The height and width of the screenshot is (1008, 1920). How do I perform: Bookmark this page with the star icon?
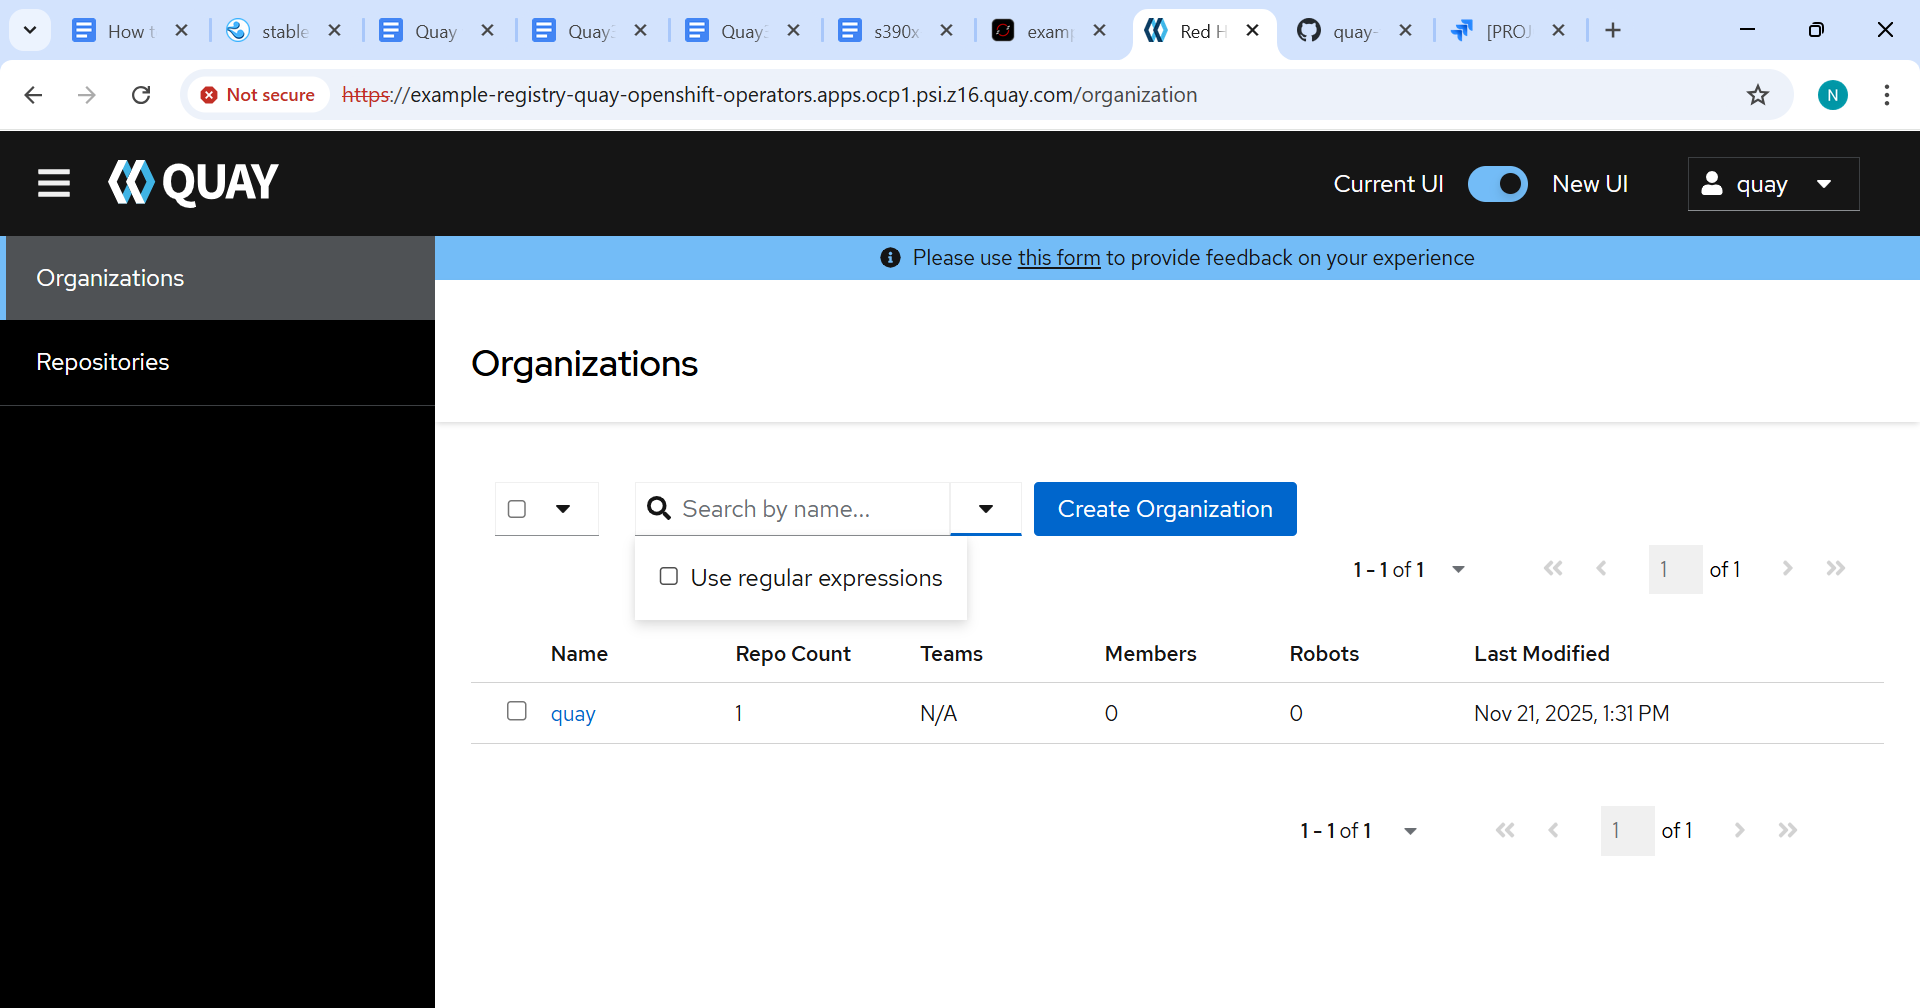point(1758,95)
